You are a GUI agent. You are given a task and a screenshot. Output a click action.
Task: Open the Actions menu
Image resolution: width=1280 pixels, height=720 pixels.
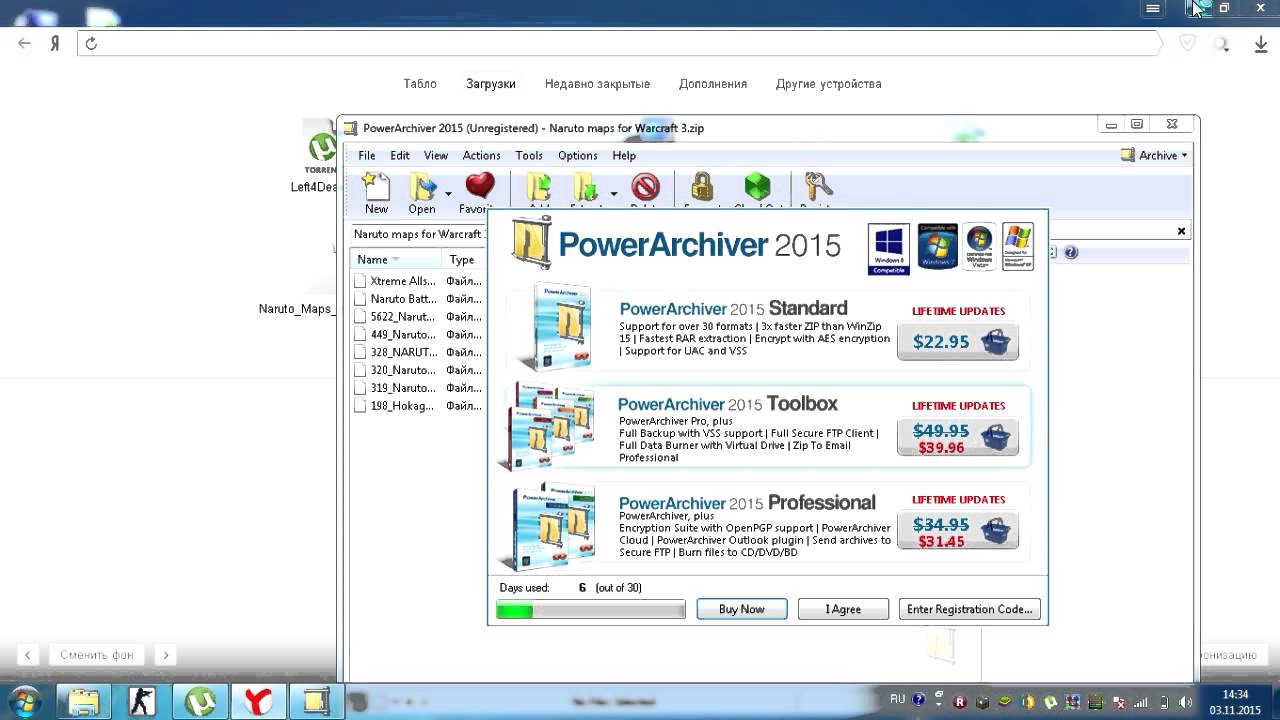[481, 156]
